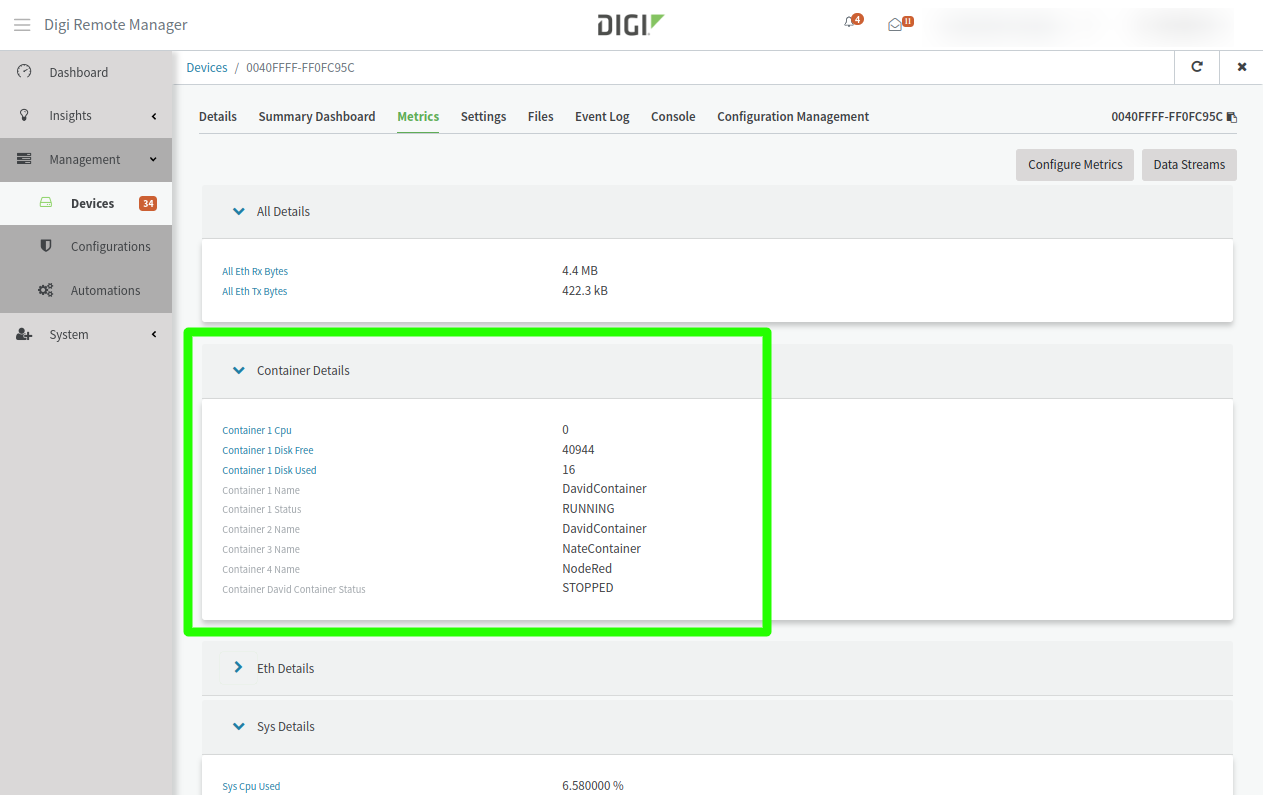1263x795 pixels.
Task: Click the Data Streams button
Action: 1189,165
